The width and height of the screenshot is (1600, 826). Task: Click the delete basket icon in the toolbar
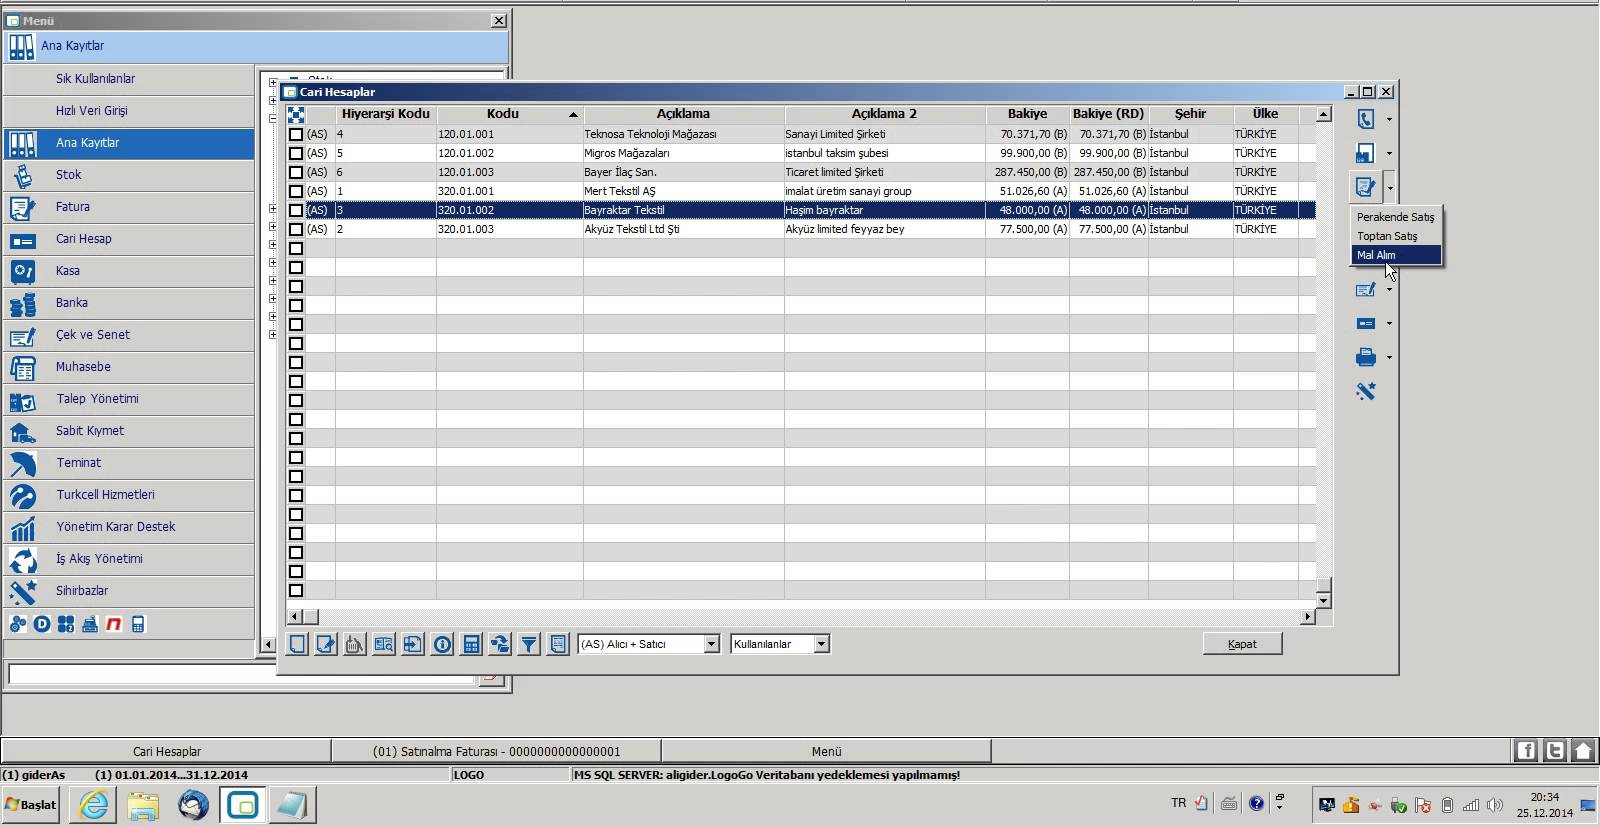(355, 645)
